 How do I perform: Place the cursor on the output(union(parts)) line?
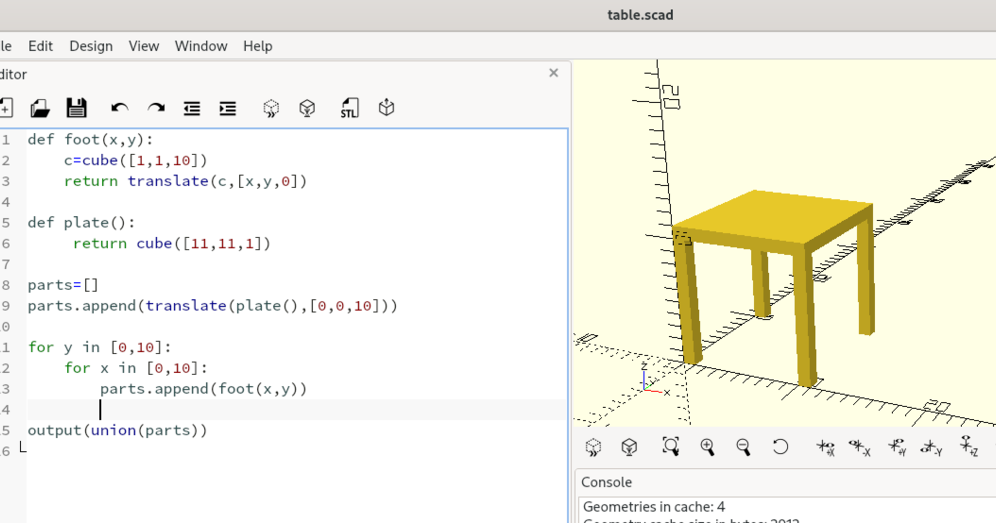click(118, 430)
